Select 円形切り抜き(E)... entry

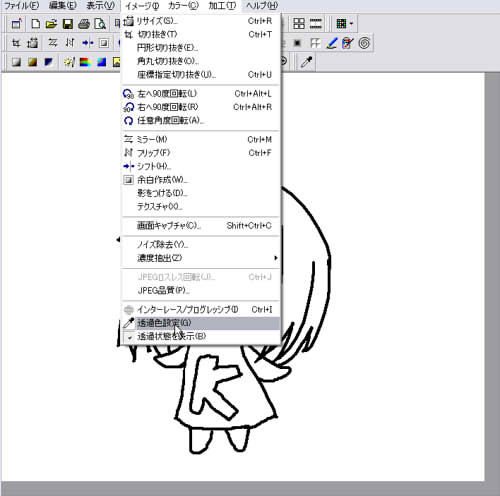(201, 48)
